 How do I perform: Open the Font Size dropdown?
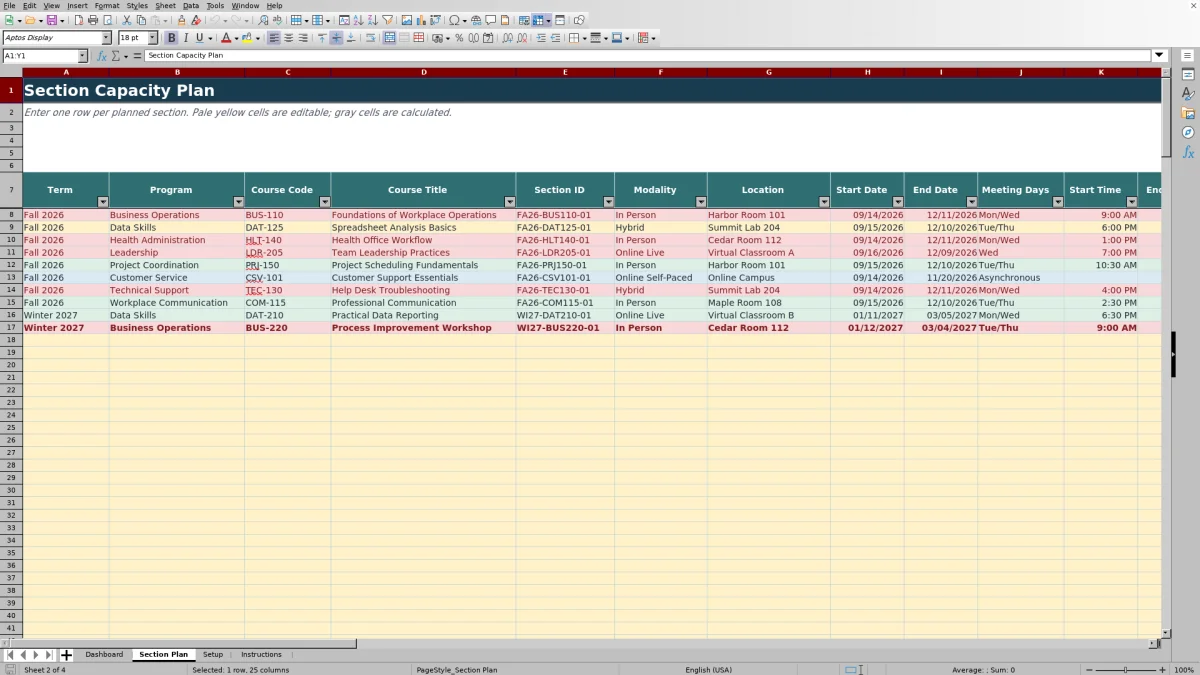[153, 38]
